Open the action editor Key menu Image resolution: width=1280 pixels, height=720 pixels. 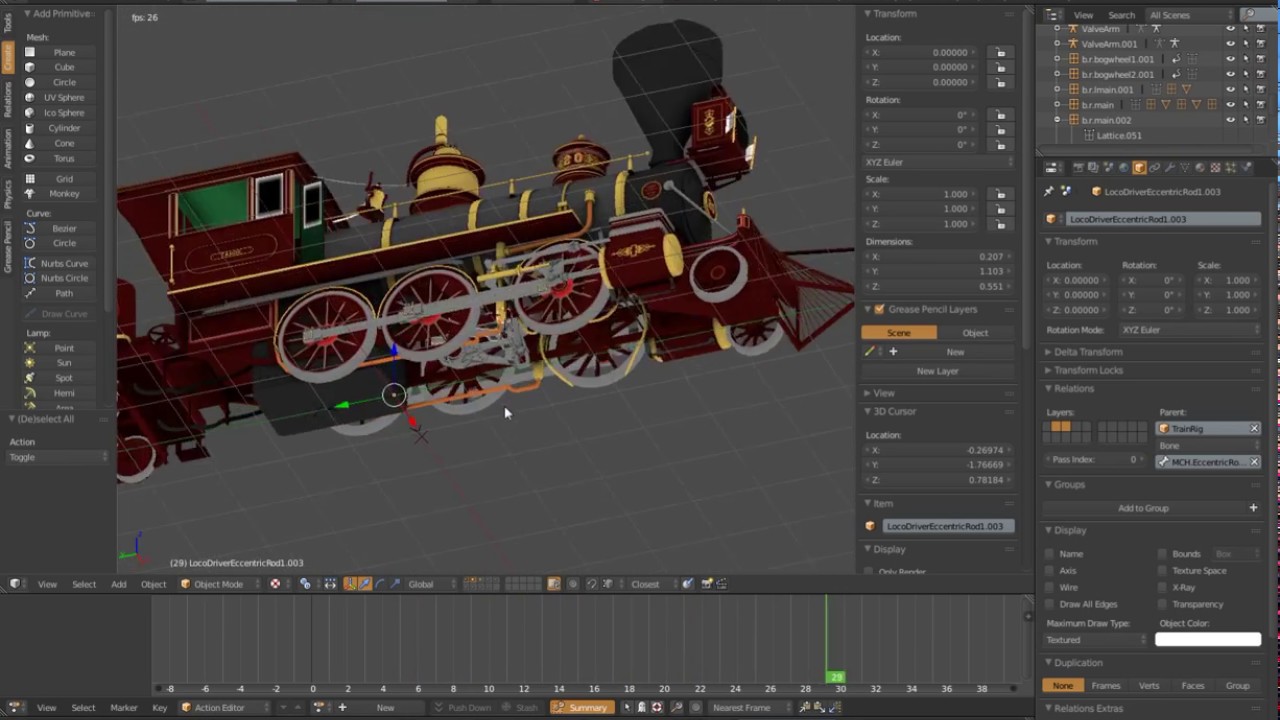pyautogui.click(x=159, y=707)
